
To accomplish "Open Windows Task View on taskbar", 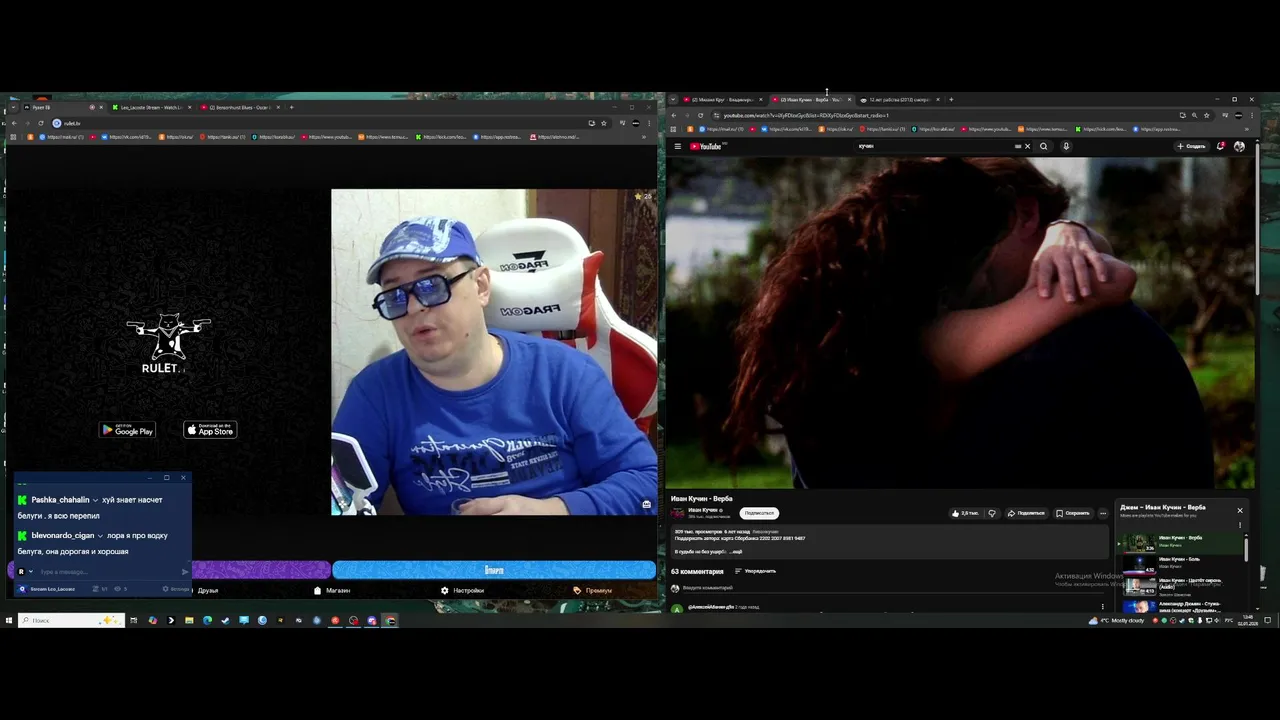I will tap(133, 620).
